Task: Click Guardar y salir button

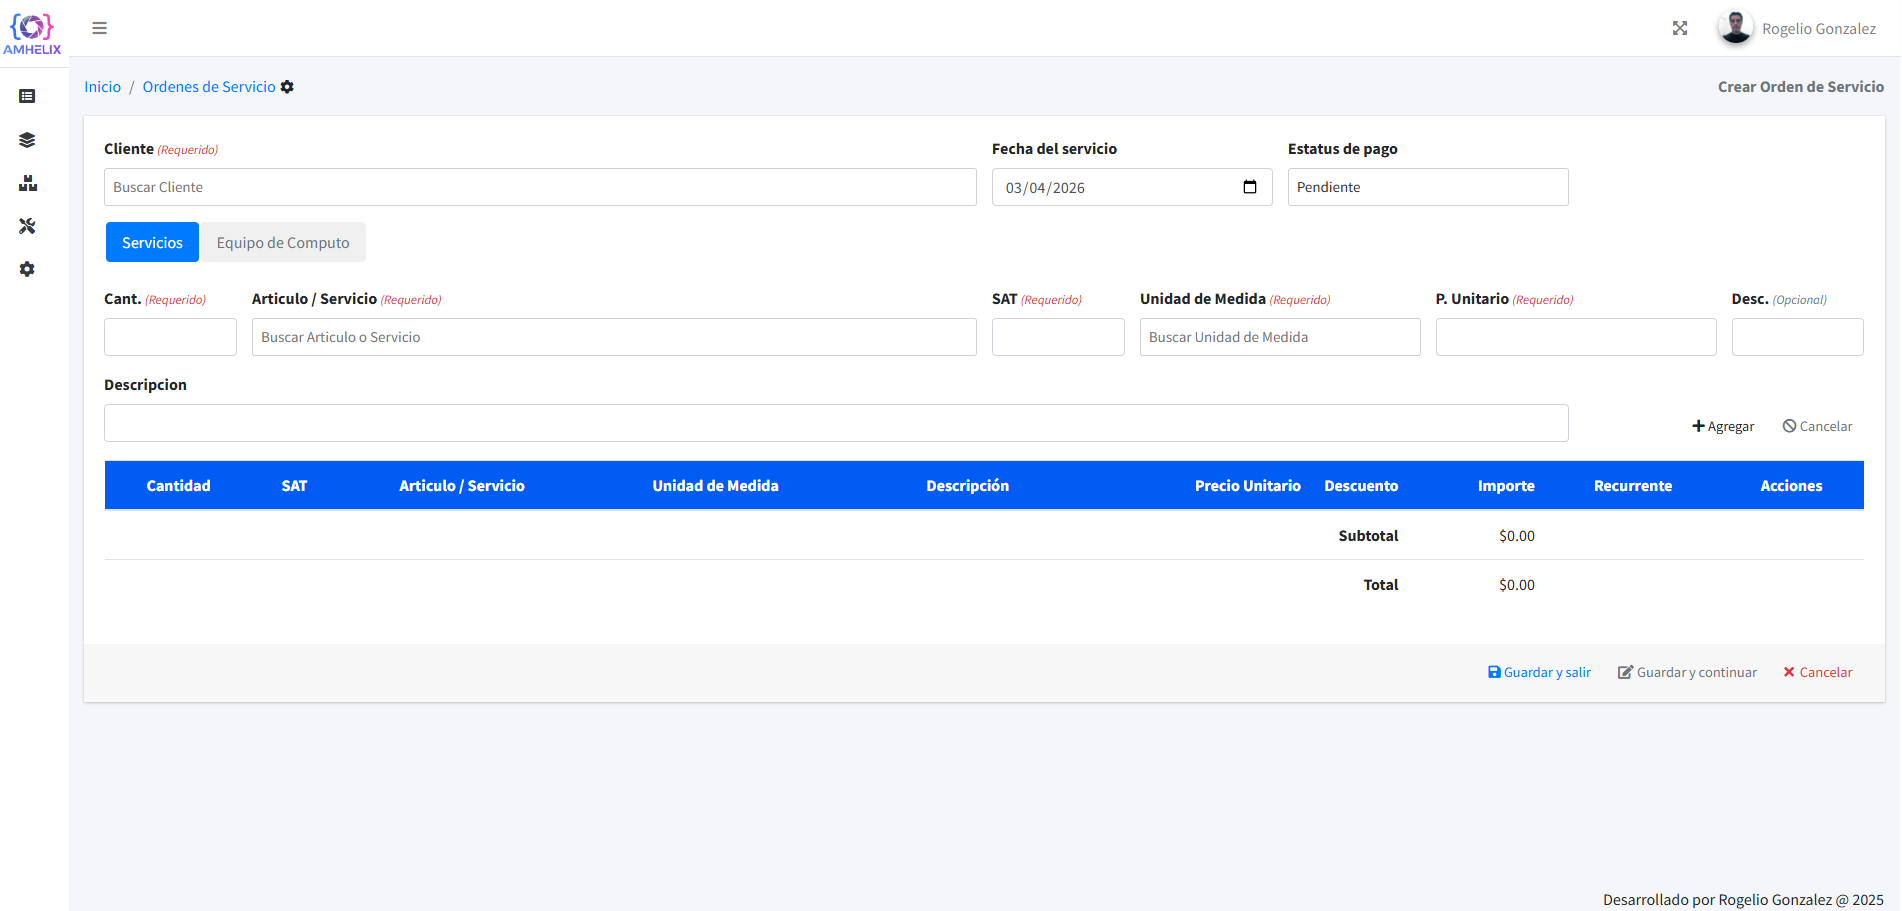Action: point(1539,672)
